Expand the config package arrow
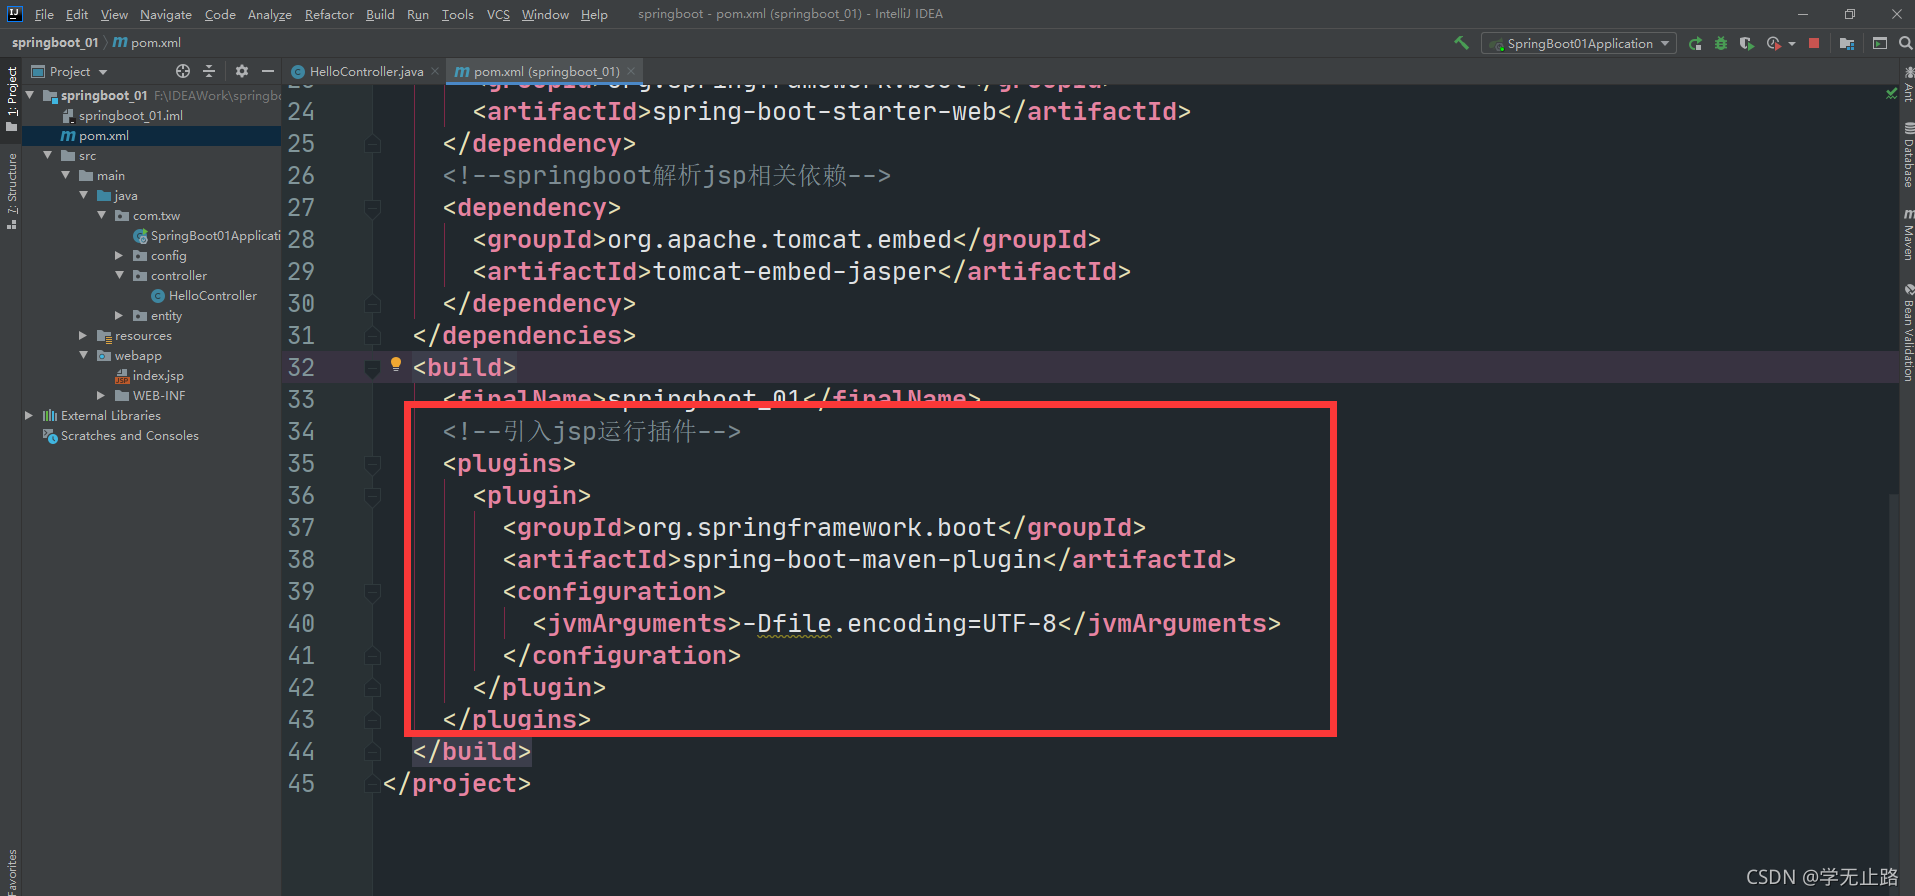This screenshot has height=896, width=1915. click(120, 255)
